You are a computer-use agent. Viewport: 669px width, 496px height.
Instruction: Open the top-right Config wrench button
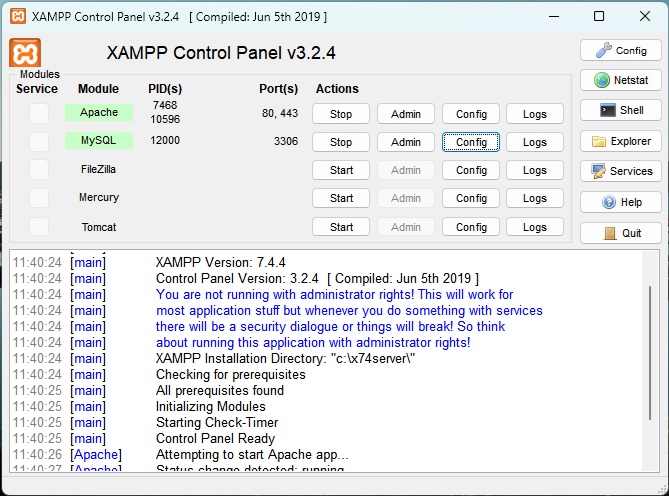click(x=621, y=50)
